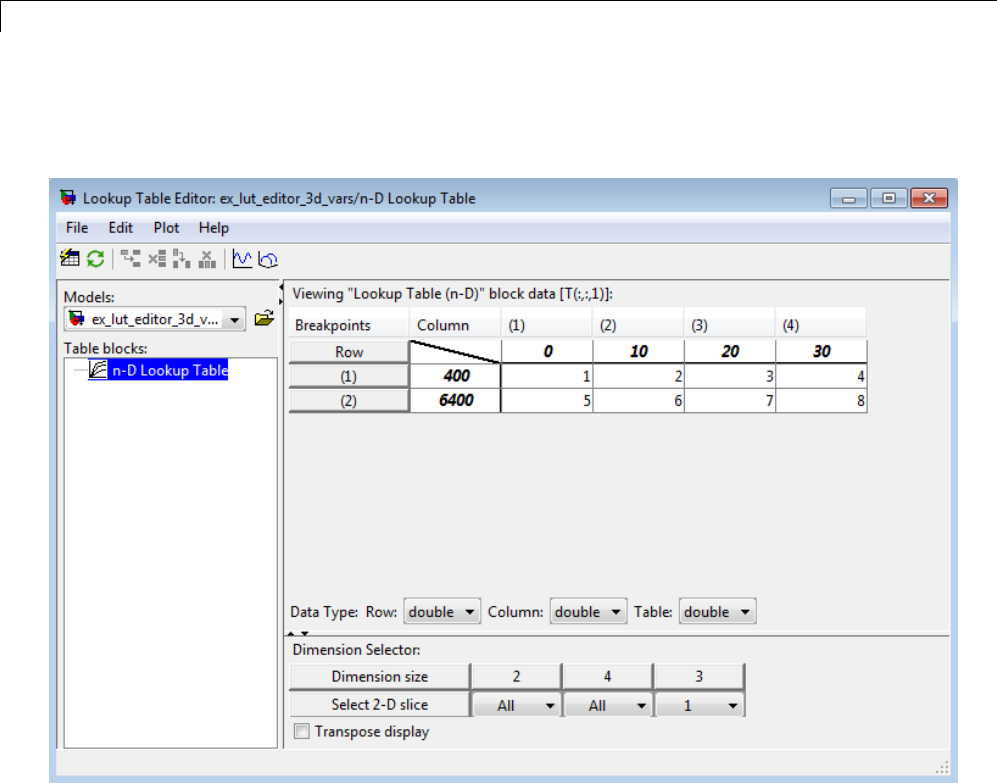This screenshot has width=997, height=783.
Task: Click the row (1) header button
Action: (349, 376)
